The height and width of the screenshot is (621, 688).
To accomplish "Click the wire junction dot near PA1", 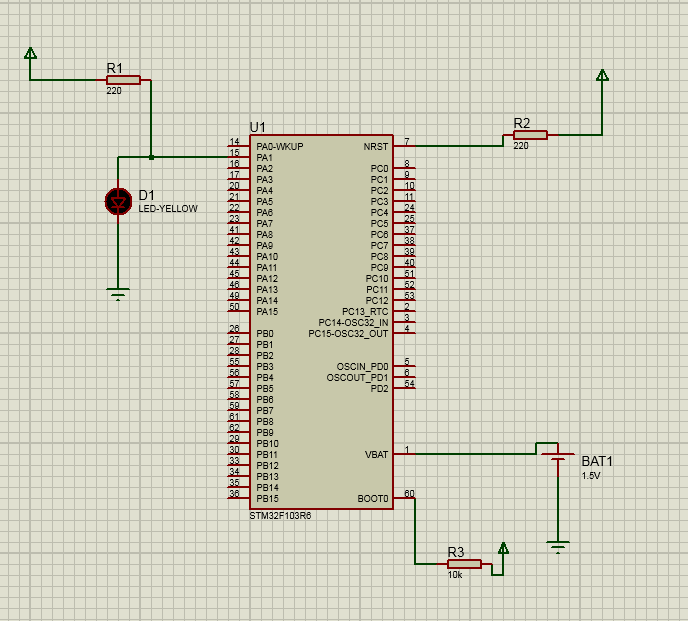I will pyautogui.click(x=151, y=157).
